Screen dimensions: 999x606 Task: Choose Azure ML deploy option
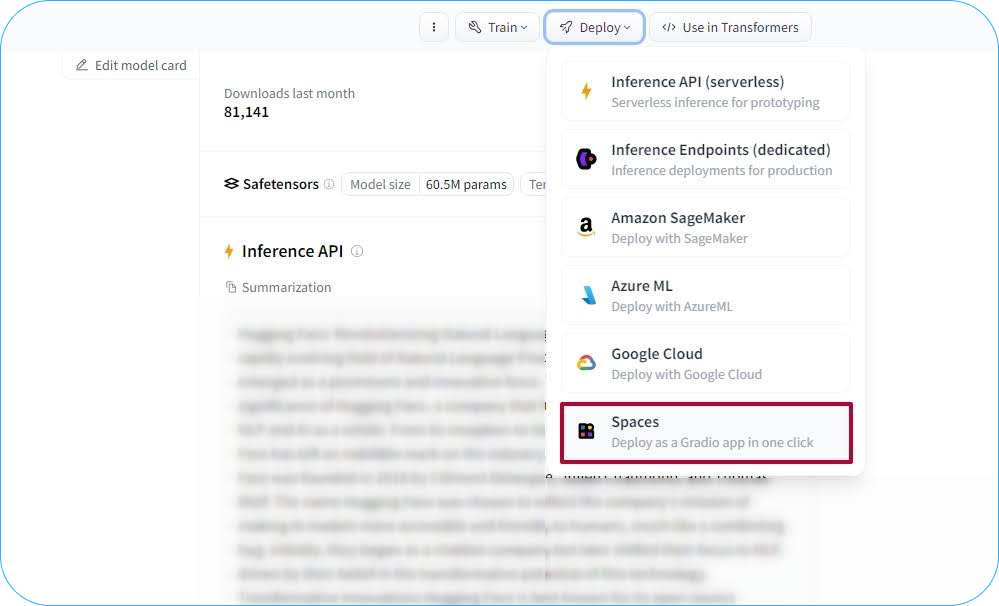coord(706,296)
